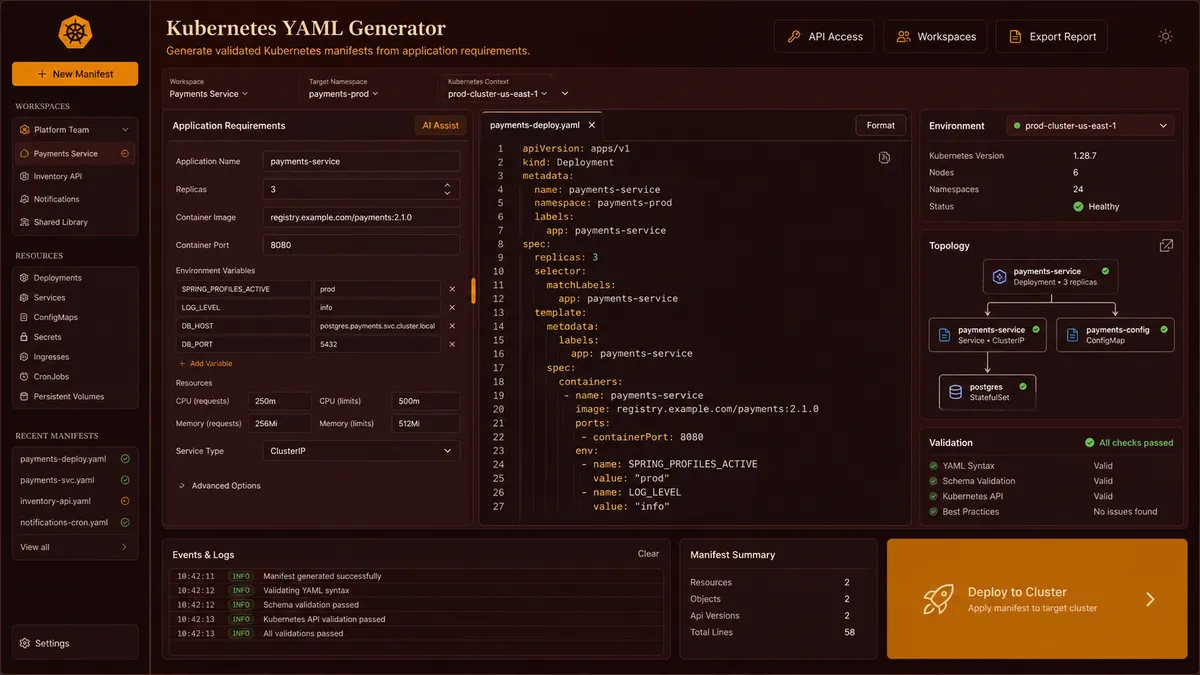Click the Payments Service status indicator
The height and width of the screenshot is (675, 1200).
(x=125, y=154)
